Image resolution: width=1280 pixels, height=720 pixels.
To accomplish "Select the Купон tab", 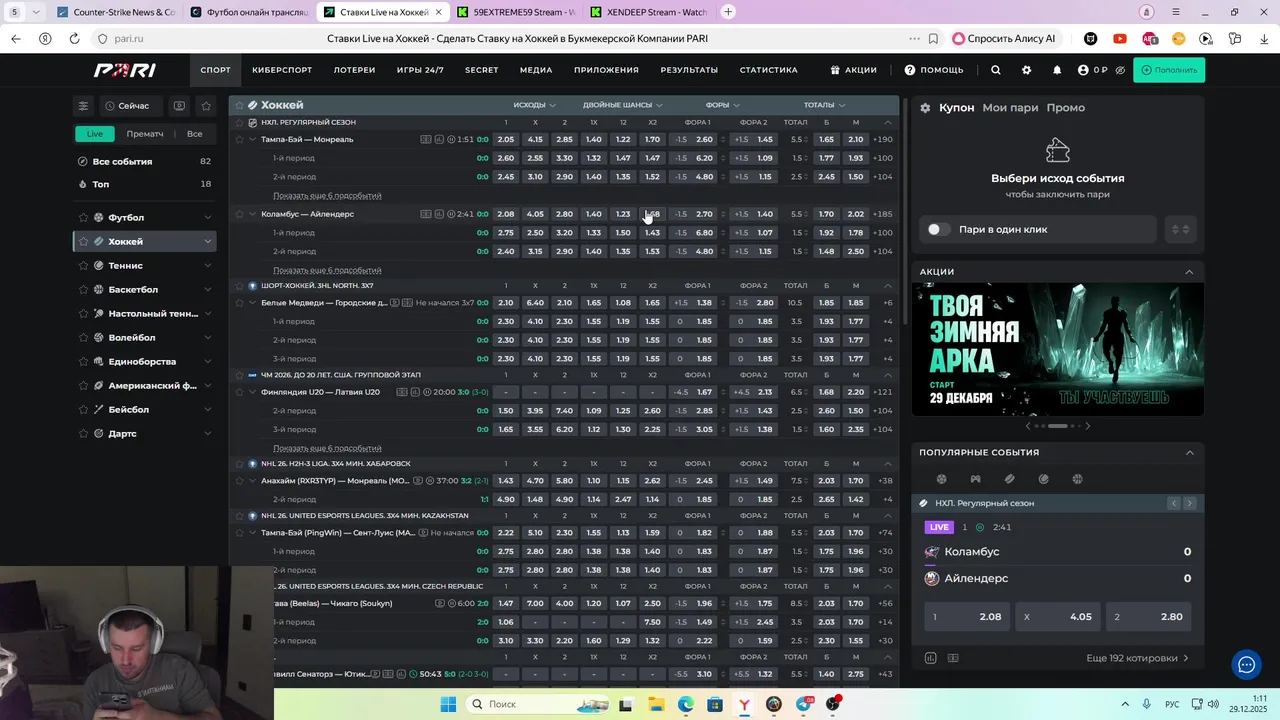I will (956, 108).
